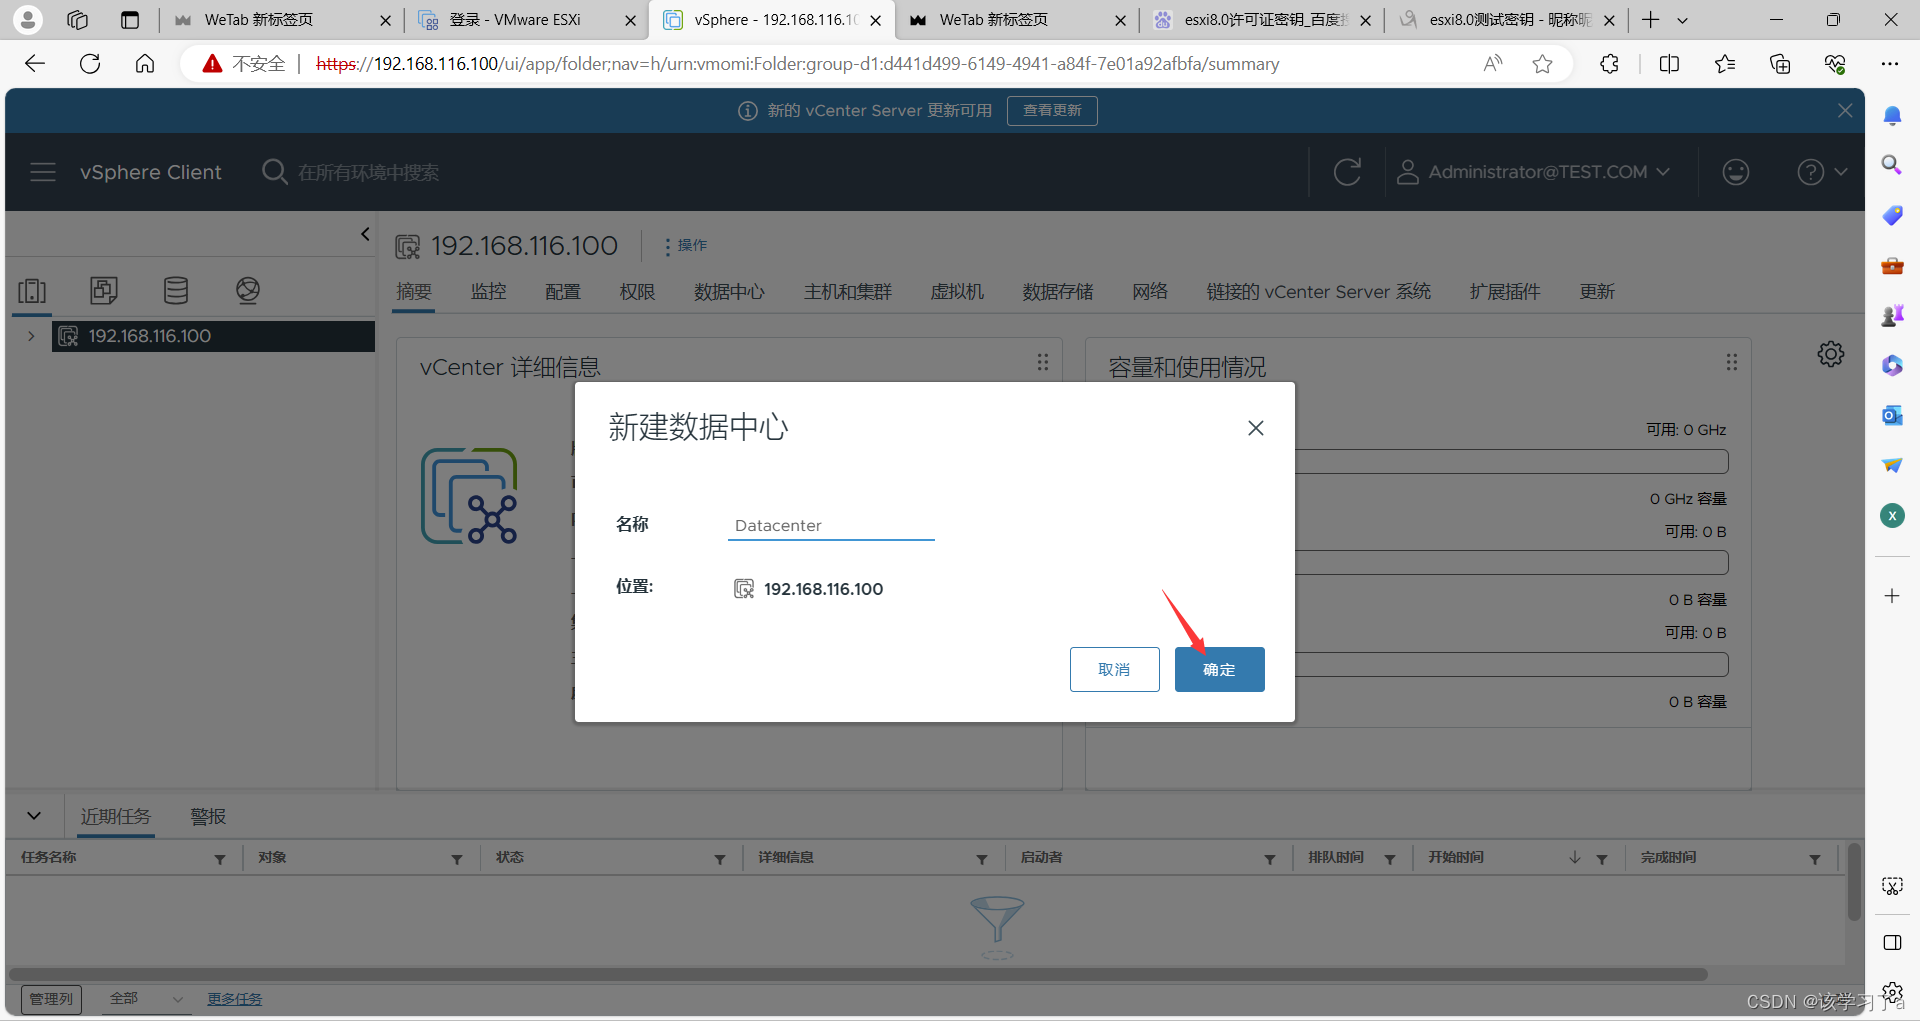Filter the 状态 column
Image resolution: width=1920 pixels, height=1021 pixels.
[x=720, y=859]
